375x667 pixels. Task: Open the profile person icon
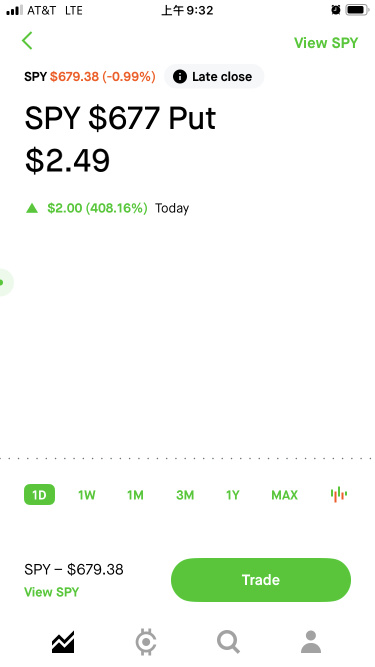[x=311, y=642]
